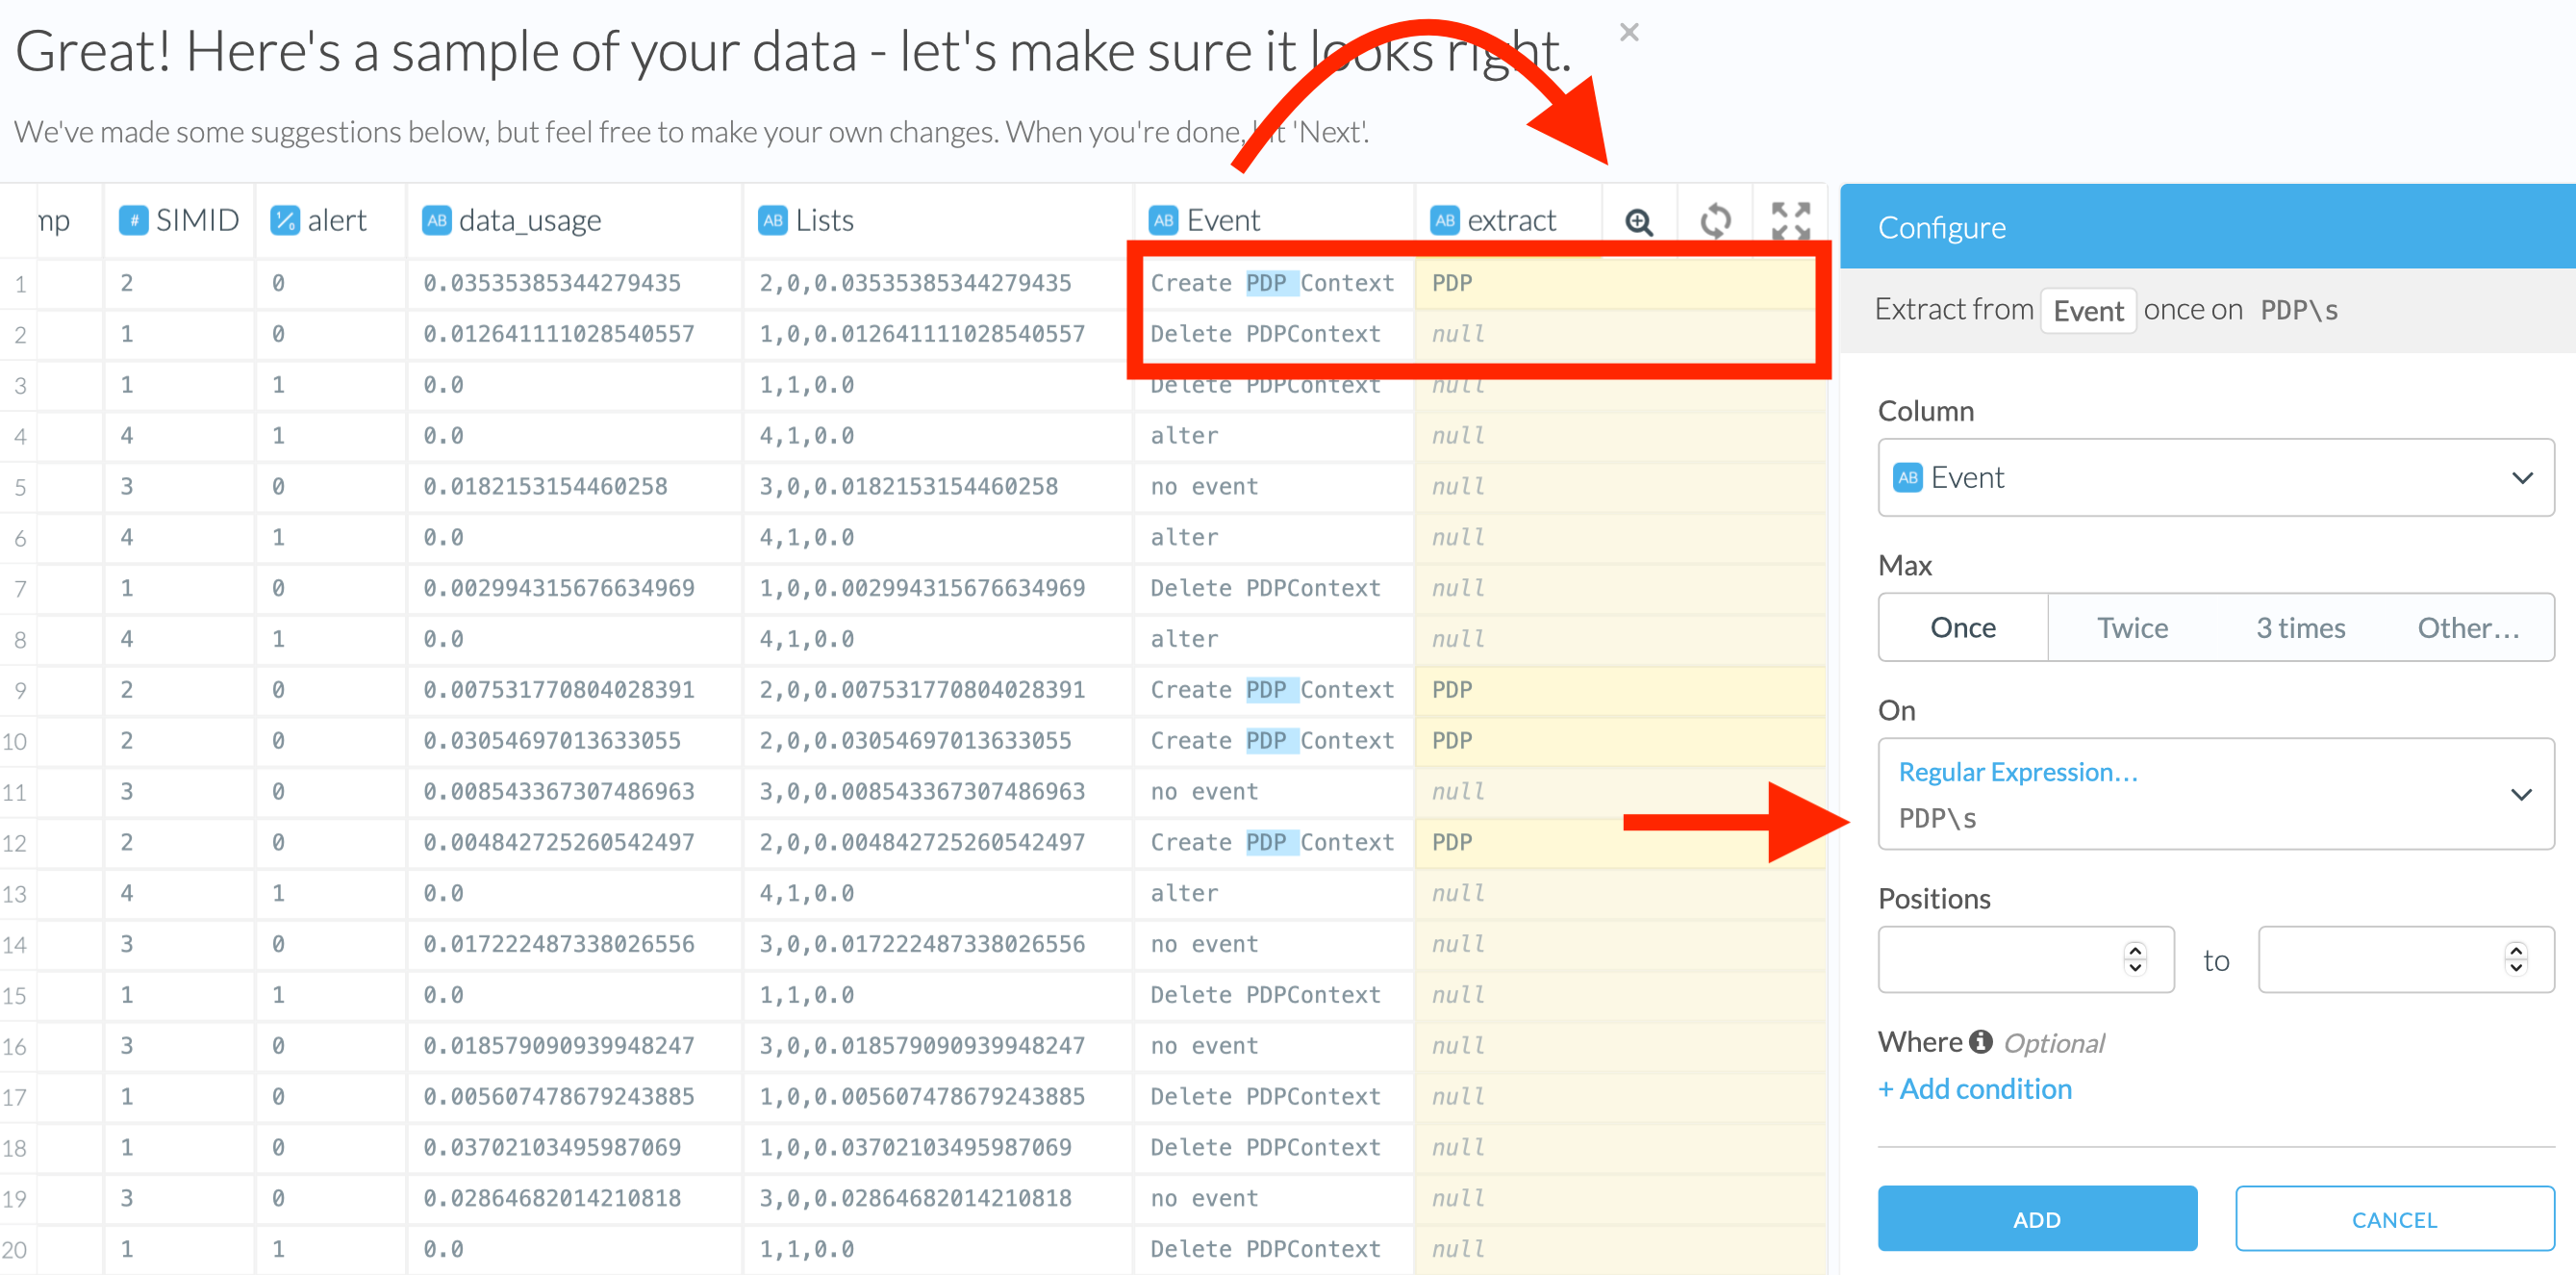The image size is (2576, 1275).
Task: Select Twice as max extraction
Action: (x=2132, y=627)
